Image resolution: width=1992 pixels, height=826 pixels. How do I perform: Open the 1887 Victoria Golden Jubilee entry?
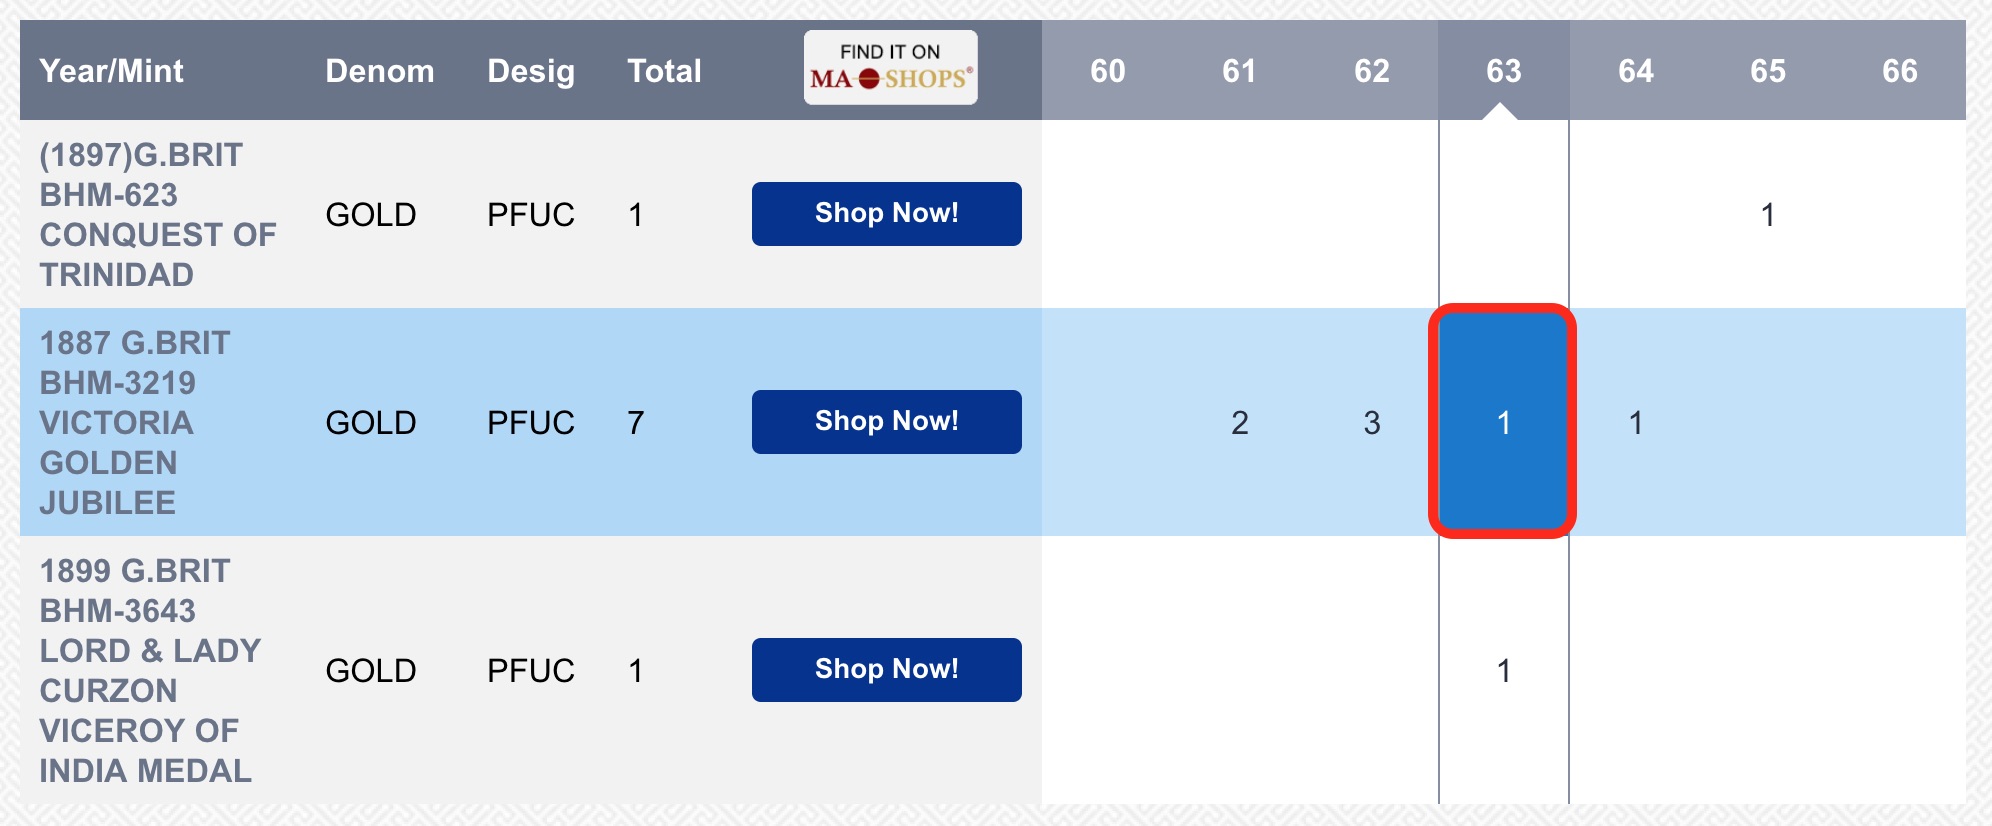134,422
